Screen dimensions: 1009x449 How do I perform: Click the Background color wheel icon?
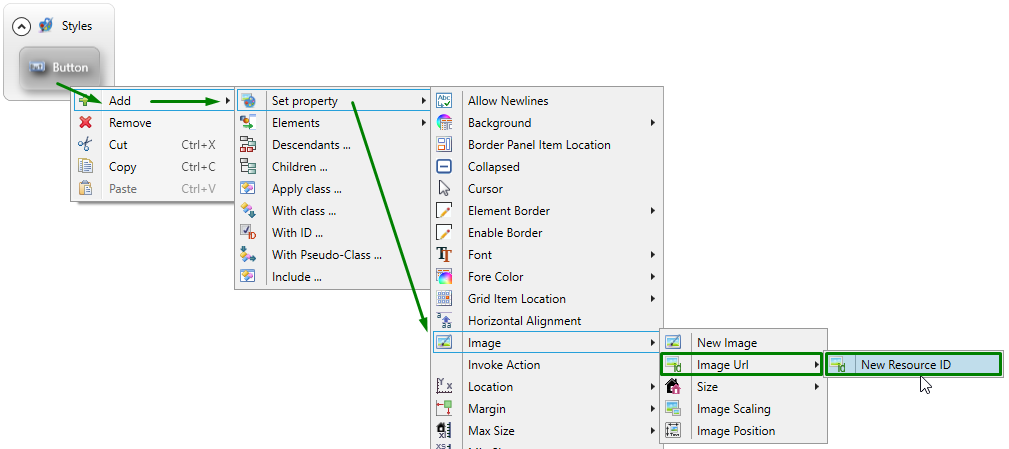click(x=445, y=123)
